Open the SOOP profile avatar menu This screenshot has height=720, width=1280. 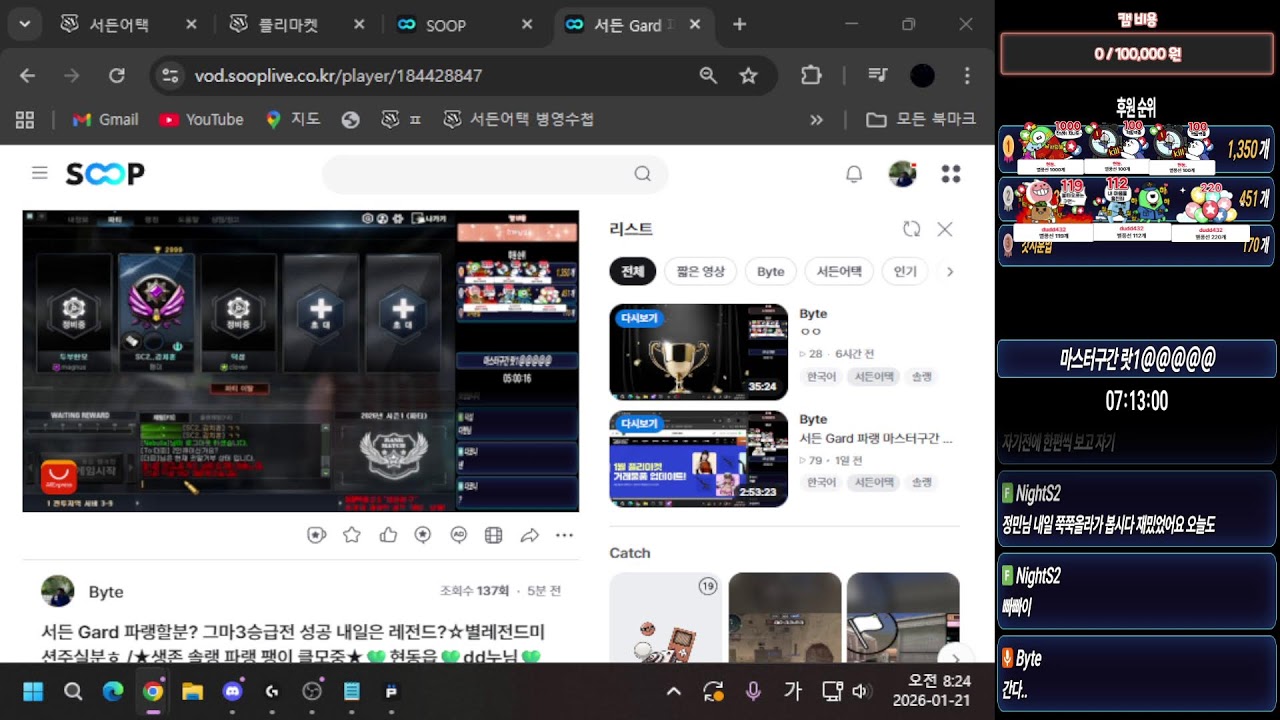(902, 174)
